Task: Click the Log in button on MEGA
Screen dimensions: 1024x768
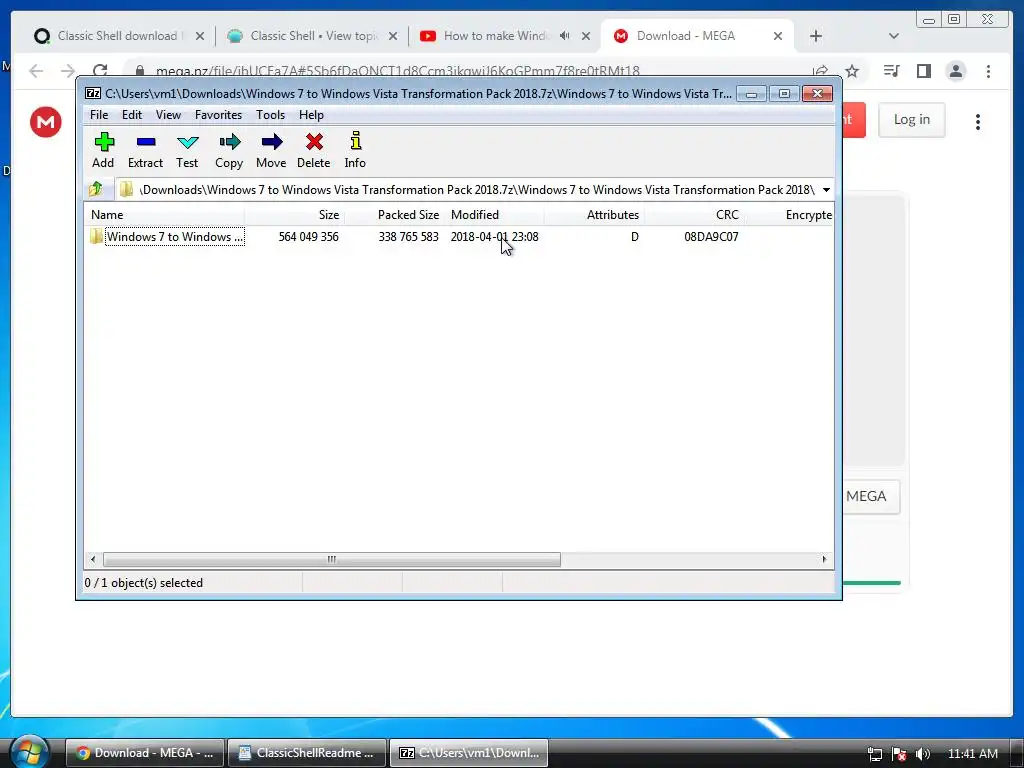Action: point(912,120)
